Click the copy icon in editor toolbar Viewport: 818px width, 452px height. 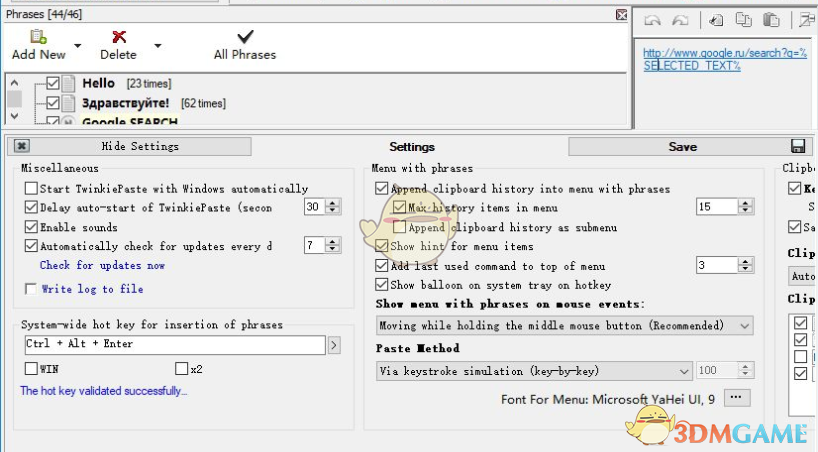[x=744, y=20]
